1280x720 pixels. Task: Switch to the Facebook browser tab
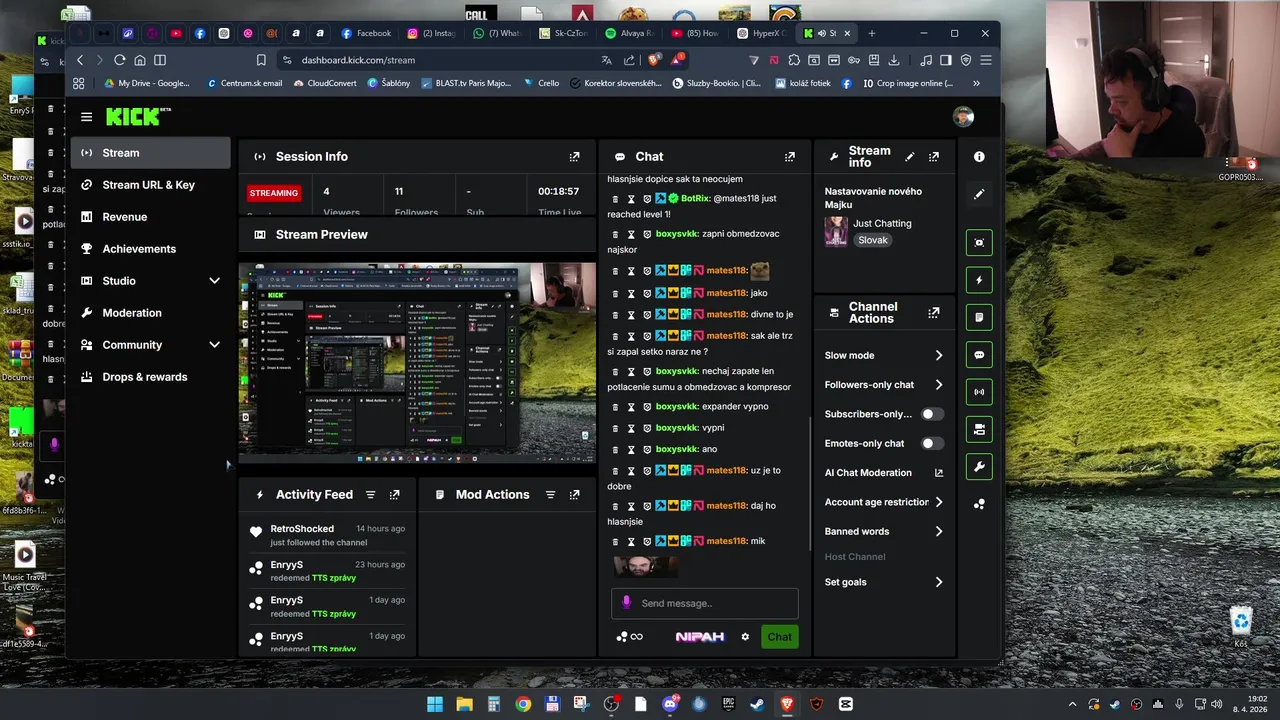[366, 33]
